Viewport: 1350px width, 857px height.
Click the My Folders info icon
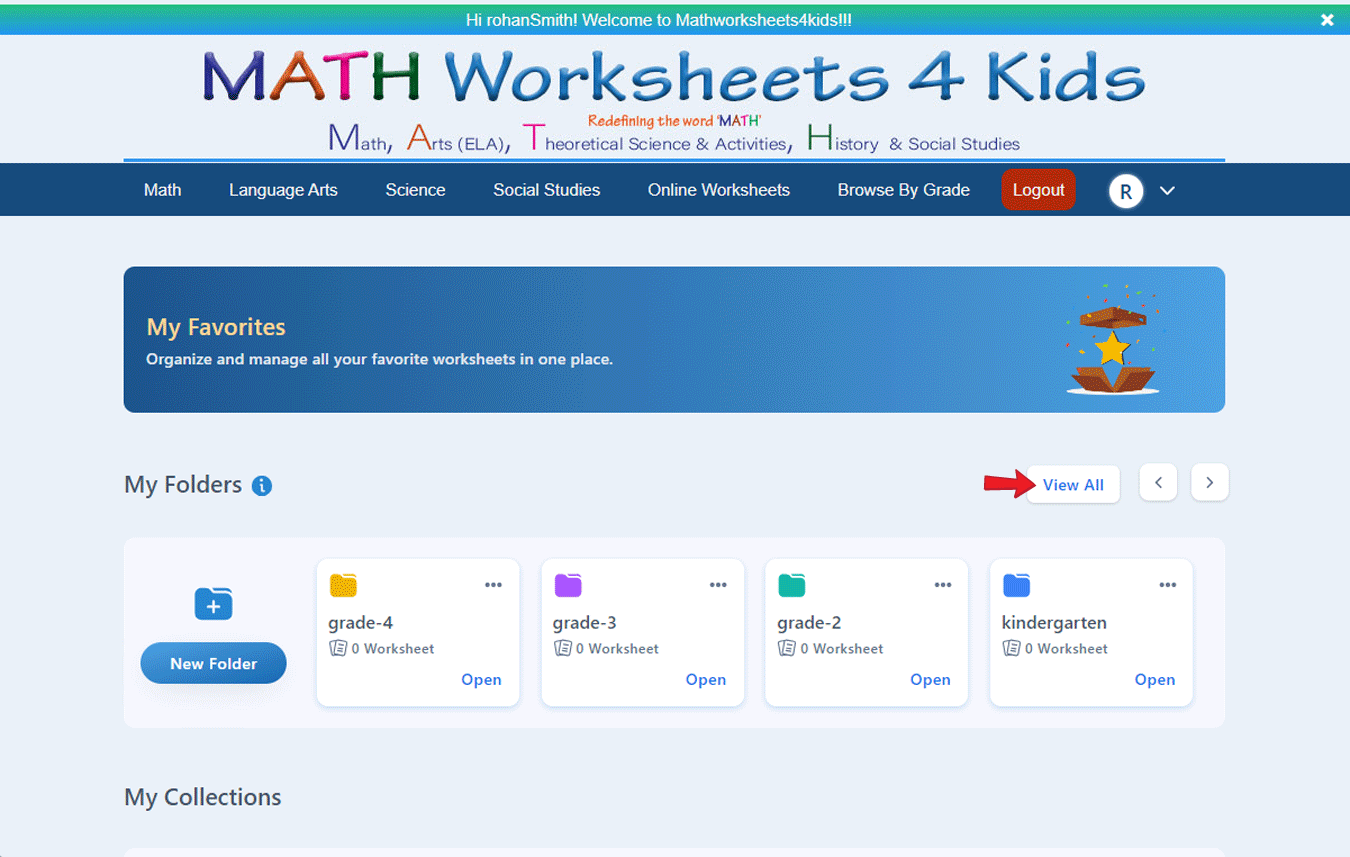point(262,486)
